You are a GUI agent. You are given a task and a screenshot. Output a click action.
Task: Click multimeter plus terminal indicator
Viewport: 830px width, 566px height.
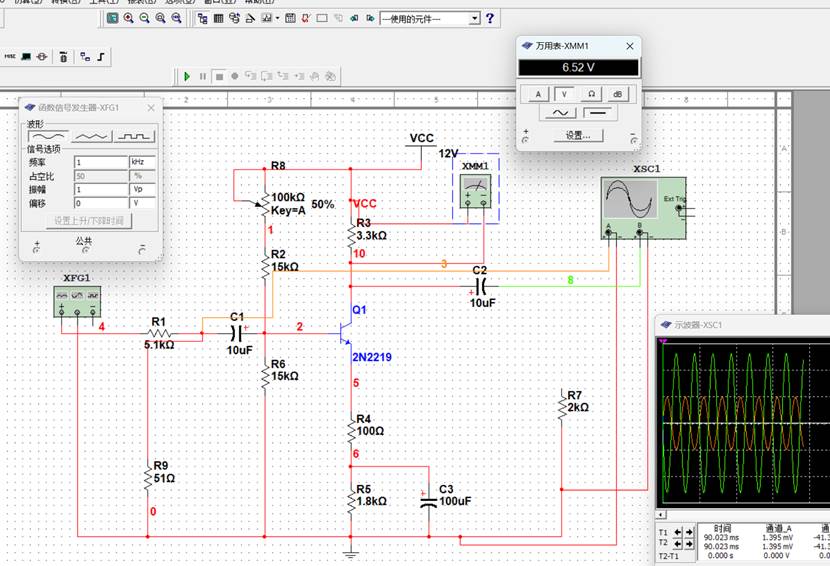pyautogui.click(x=525, y=140)
